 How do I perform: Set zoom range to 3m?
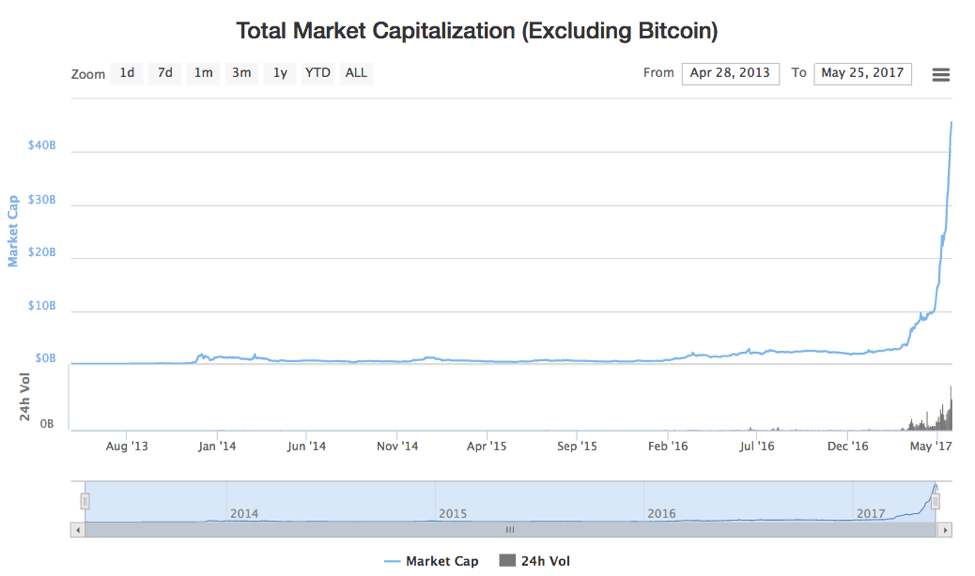tap(241, 73)
